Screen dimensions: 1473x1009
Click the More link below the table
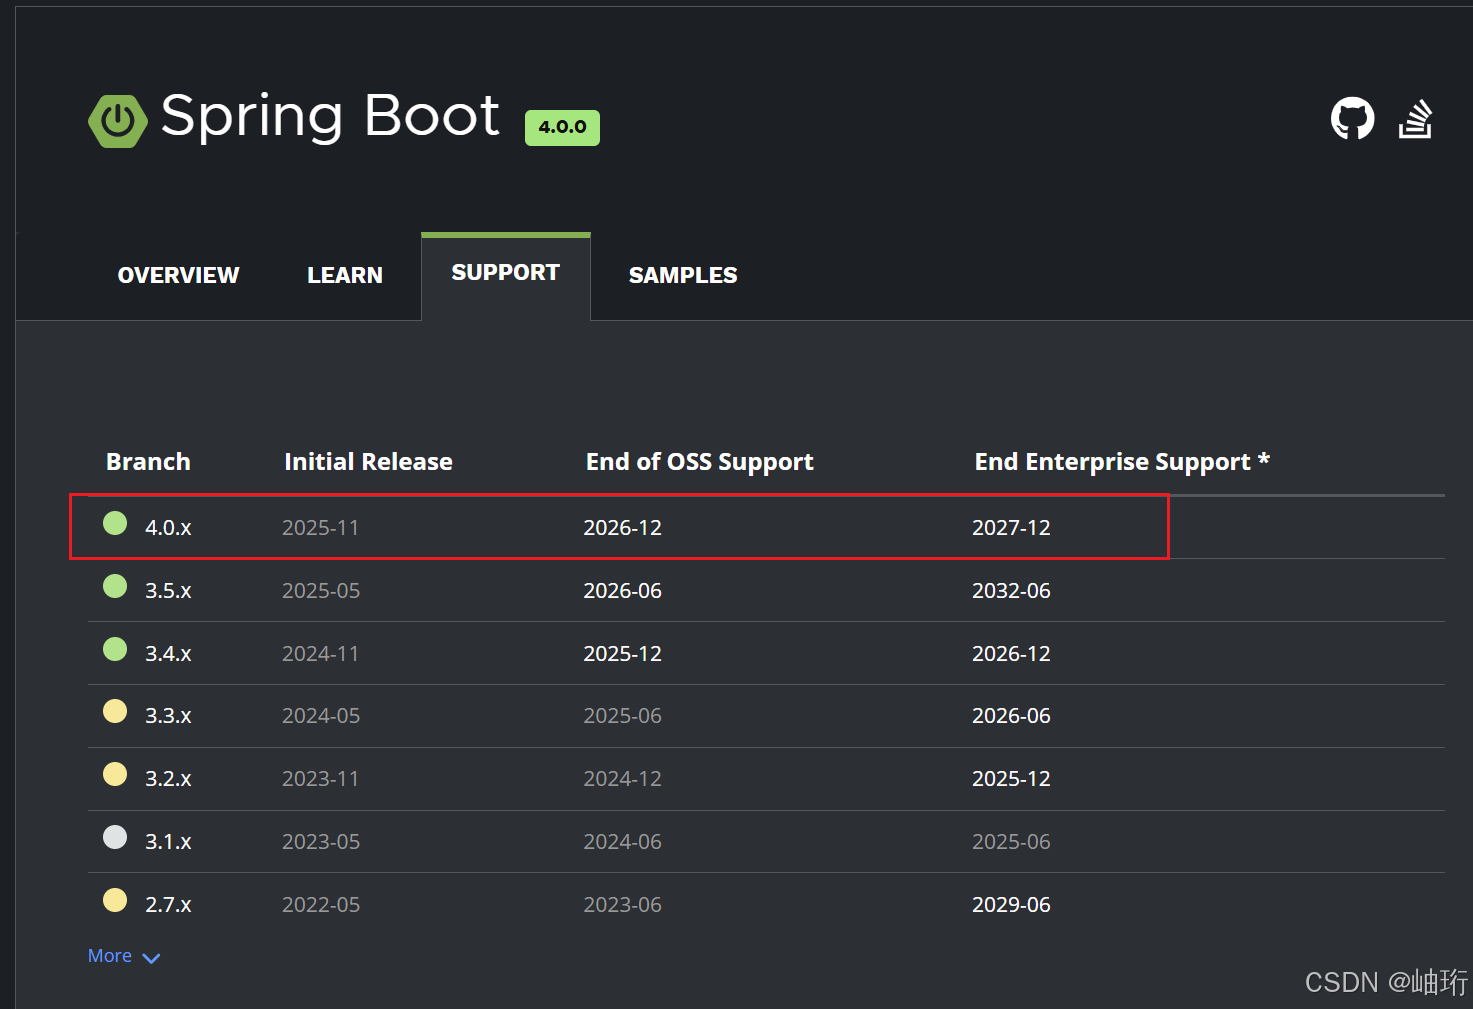(109, 955)
